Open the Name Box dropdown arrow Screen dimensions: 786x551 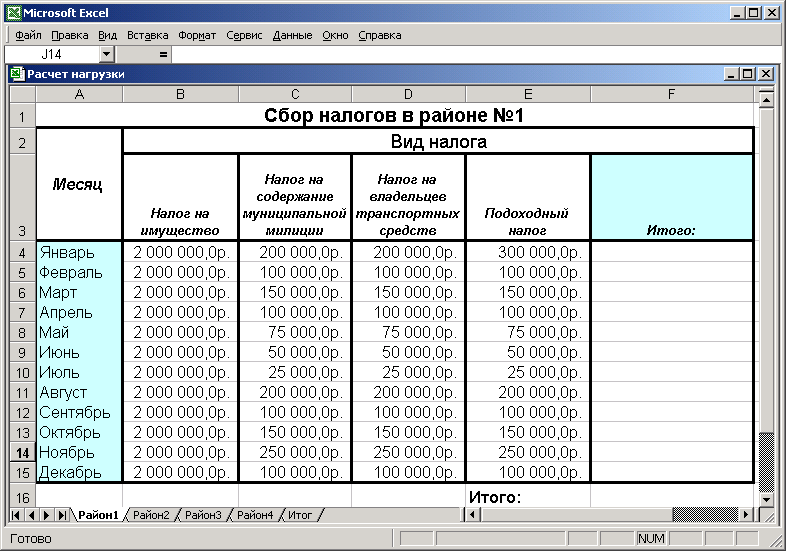pyautogui.click(x=107, y=54)
